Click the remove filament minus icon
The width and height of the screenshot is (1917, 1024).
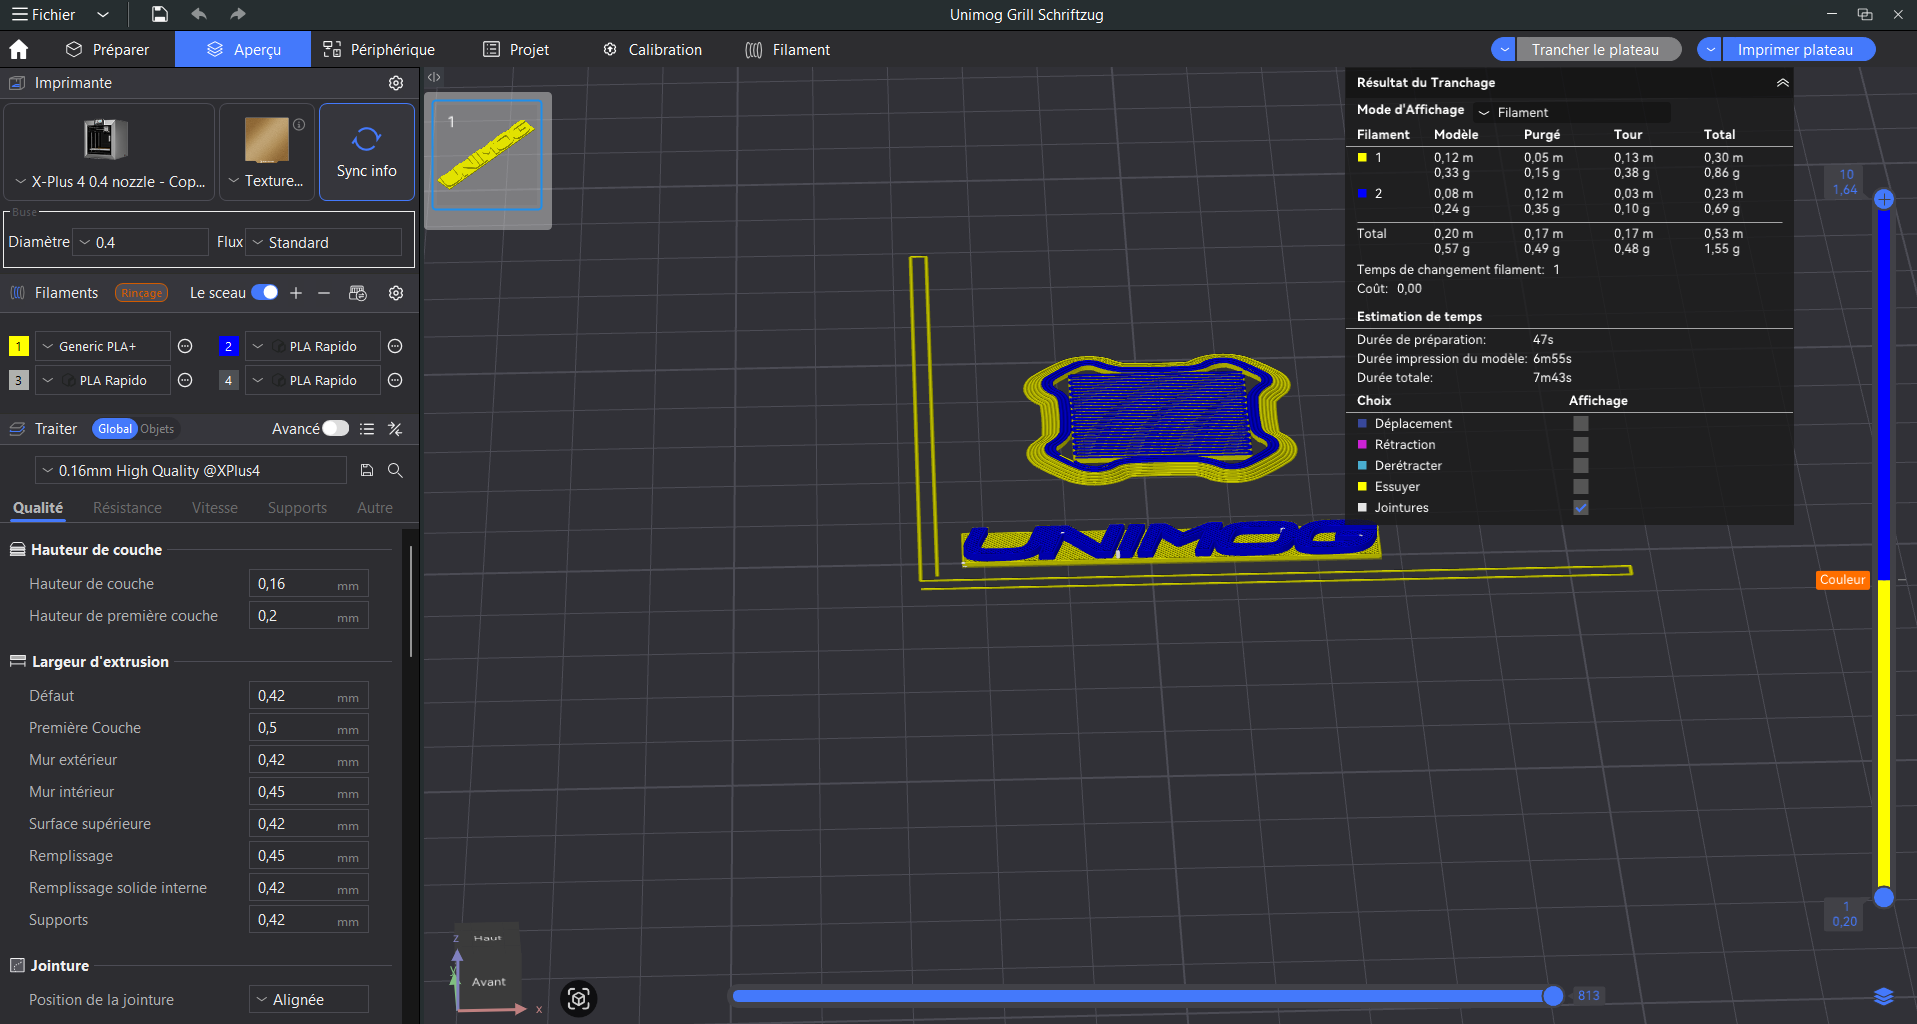[x=324, y=293]
